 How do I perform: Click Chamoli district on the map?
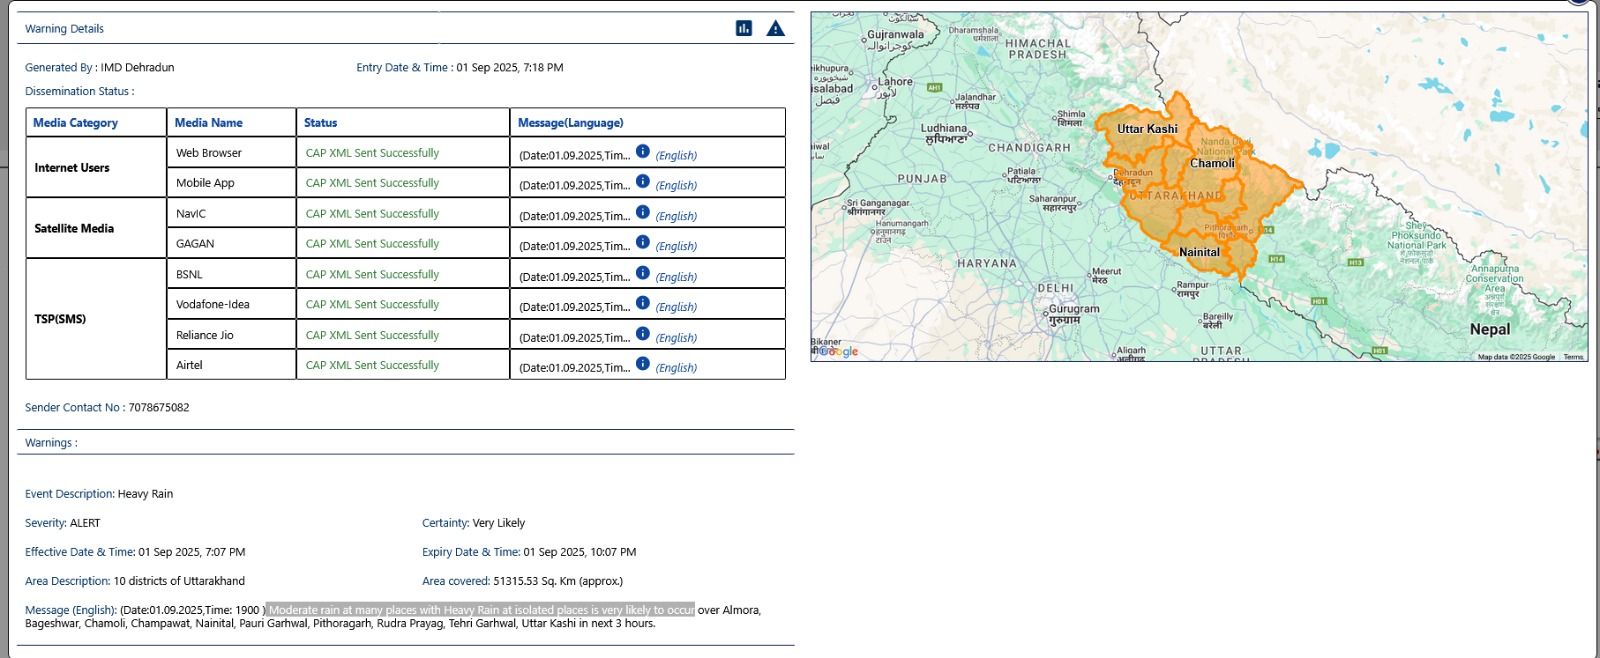(1212, 163)
